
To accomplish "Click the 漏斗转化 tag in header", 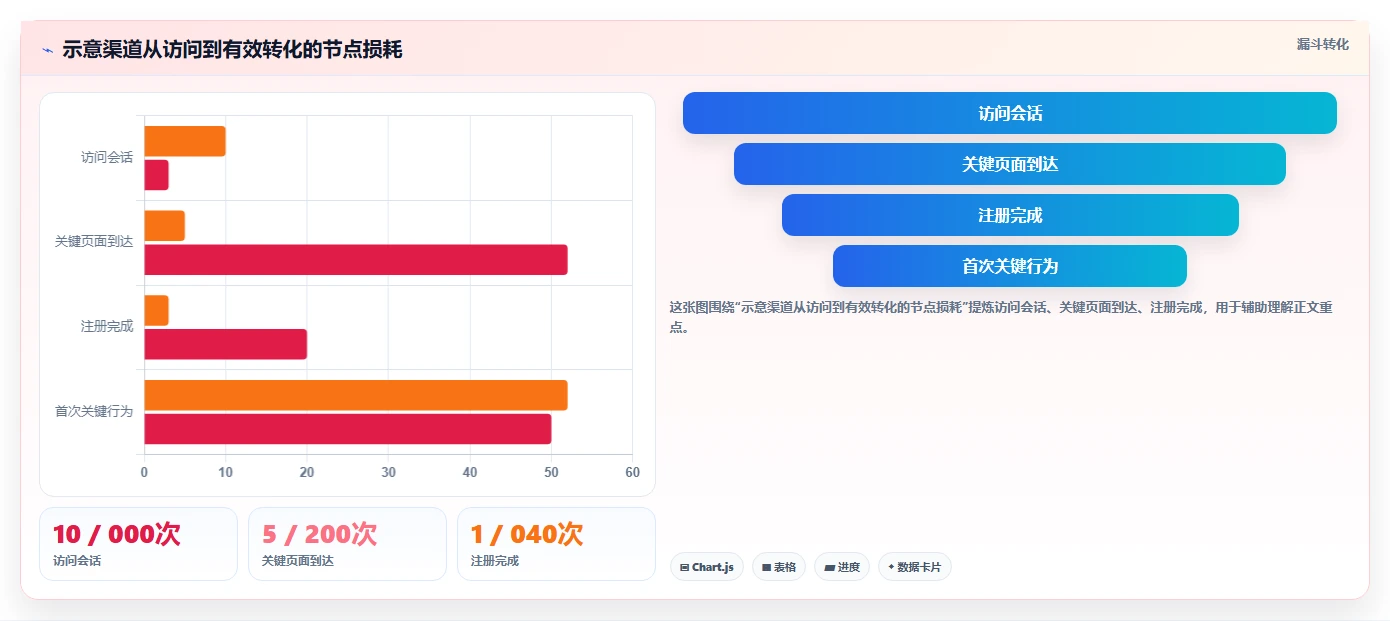I will pyautogui.click(x=1322, y=44).
